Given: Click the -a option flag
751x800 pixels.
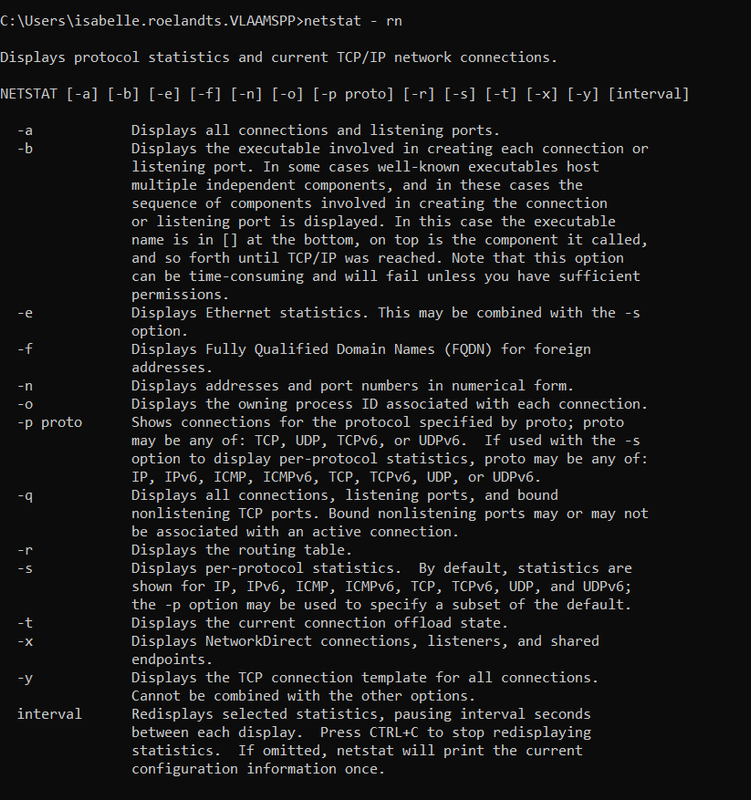Looking at the screenshot, I should coord(25,131).
